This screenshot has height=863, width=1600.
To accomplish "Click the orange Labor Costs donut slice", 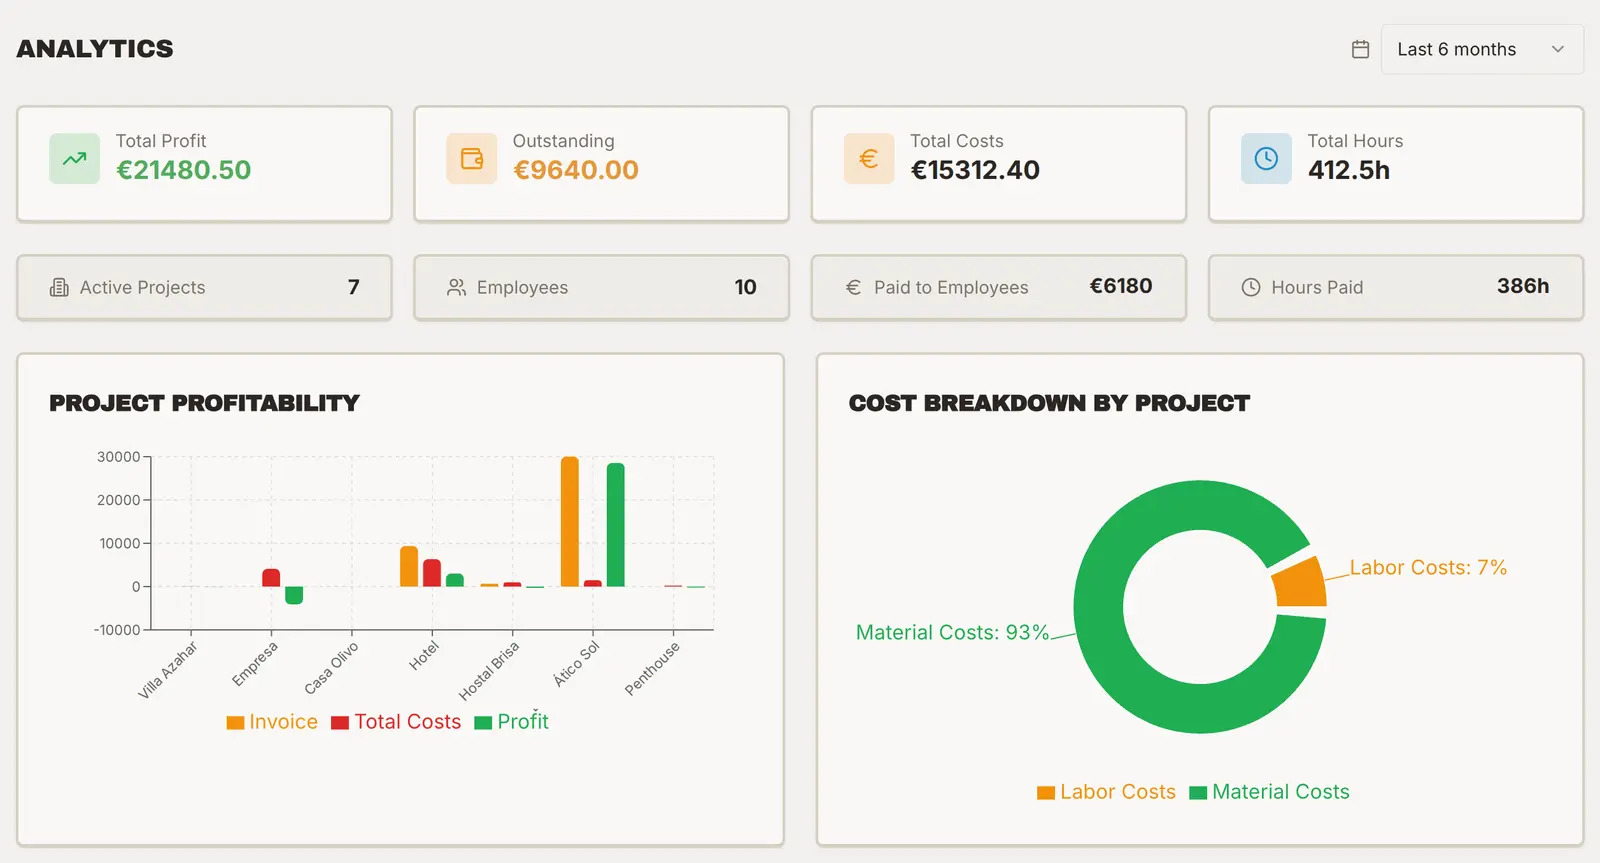I will (1301, 583).
